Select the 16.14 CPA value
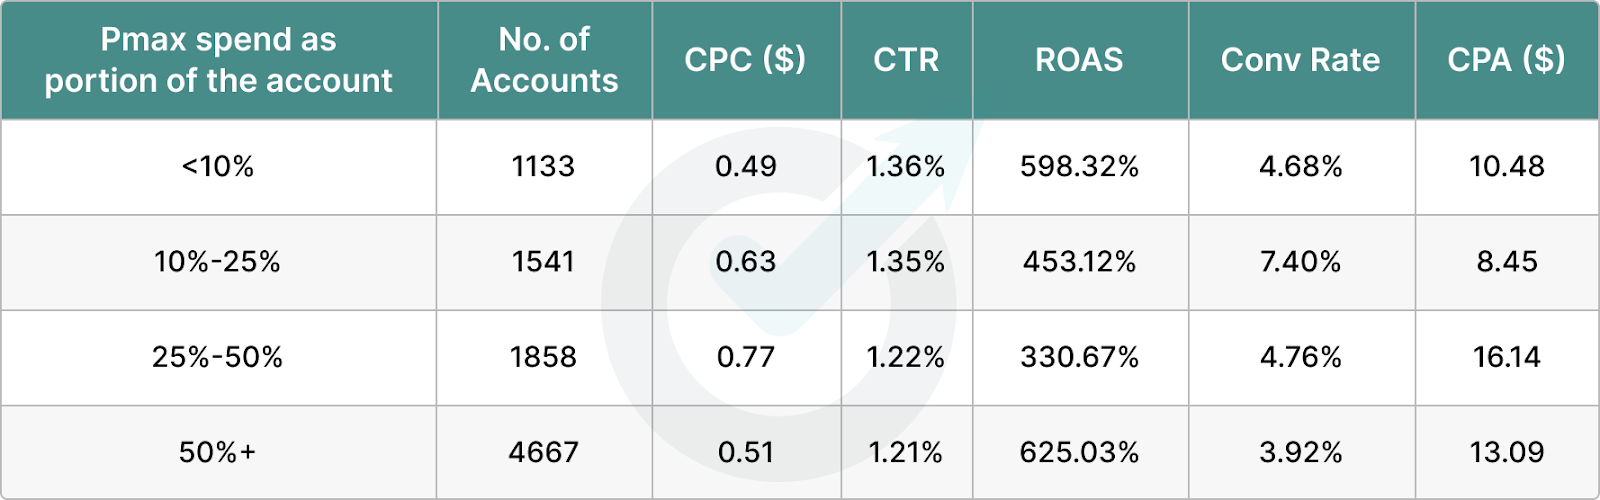This screenshot has height=500, width=1600. click(1506, 357)
